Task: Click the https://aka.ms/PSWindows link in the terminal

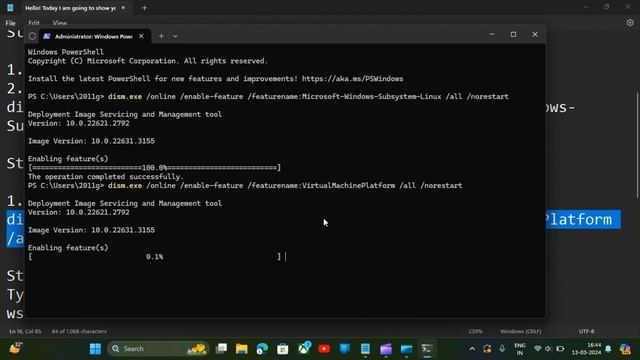Action: (353, 79)
